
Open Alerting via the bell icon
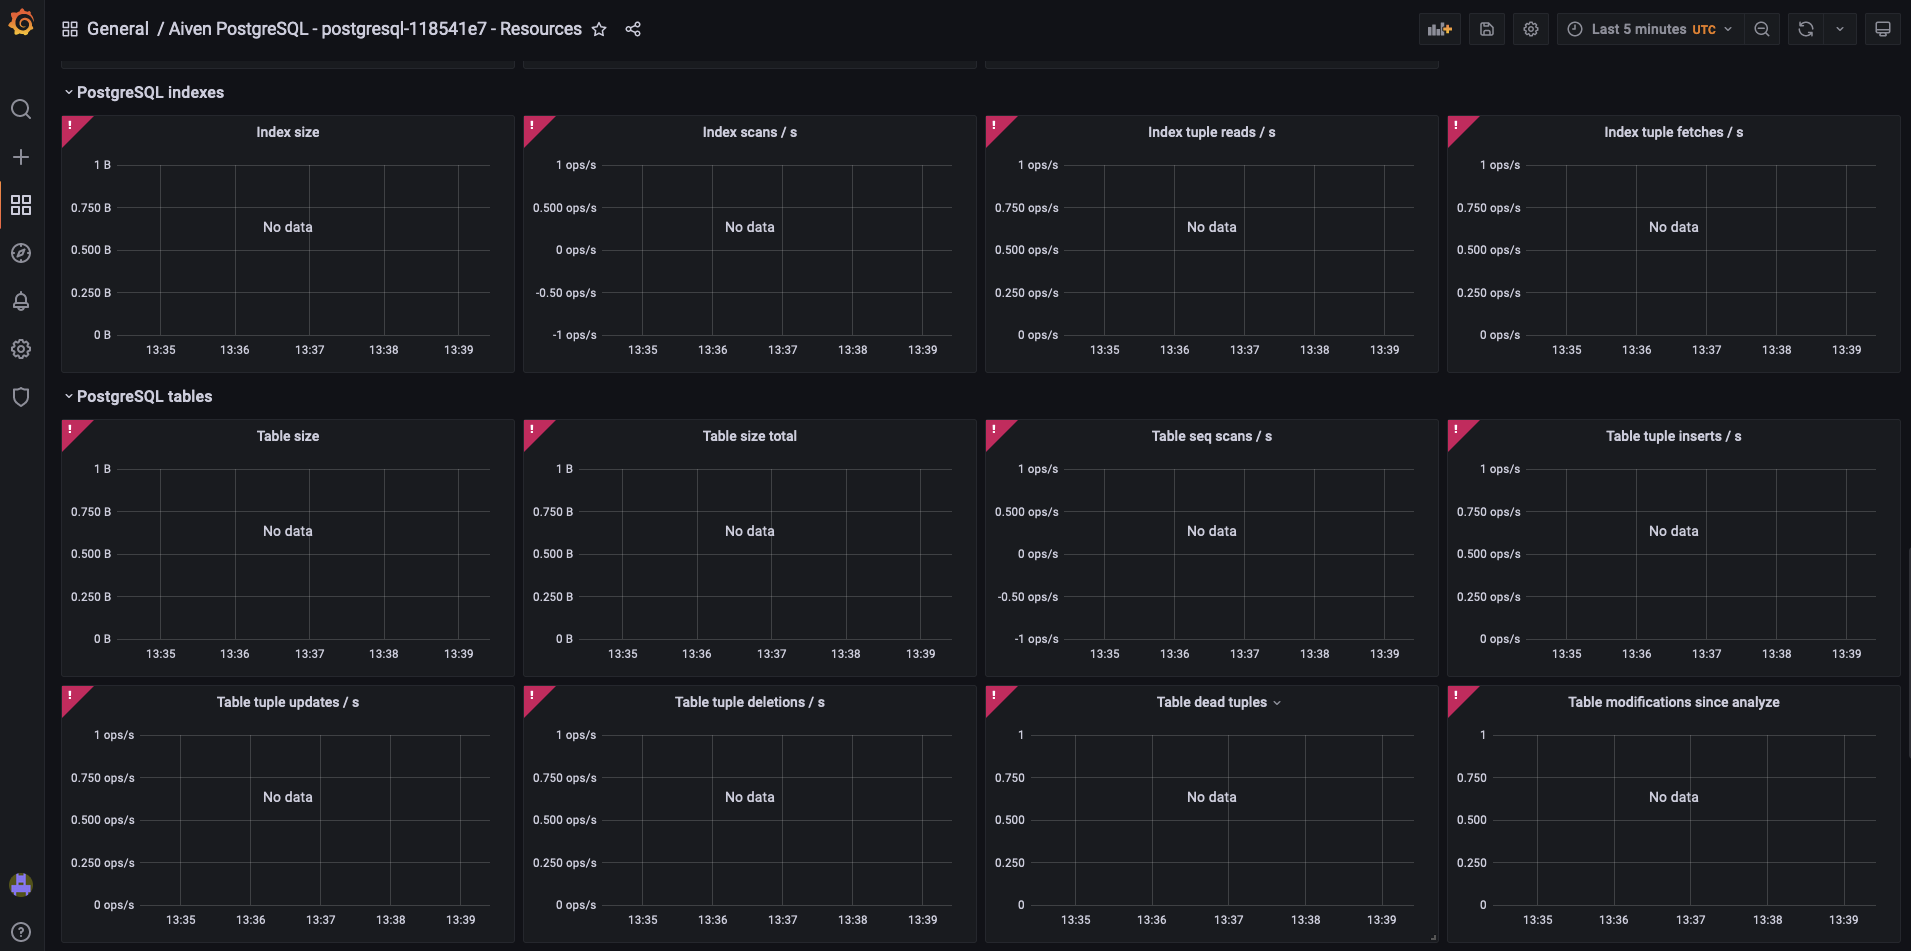pyautogui.click(x=21, y=301)
